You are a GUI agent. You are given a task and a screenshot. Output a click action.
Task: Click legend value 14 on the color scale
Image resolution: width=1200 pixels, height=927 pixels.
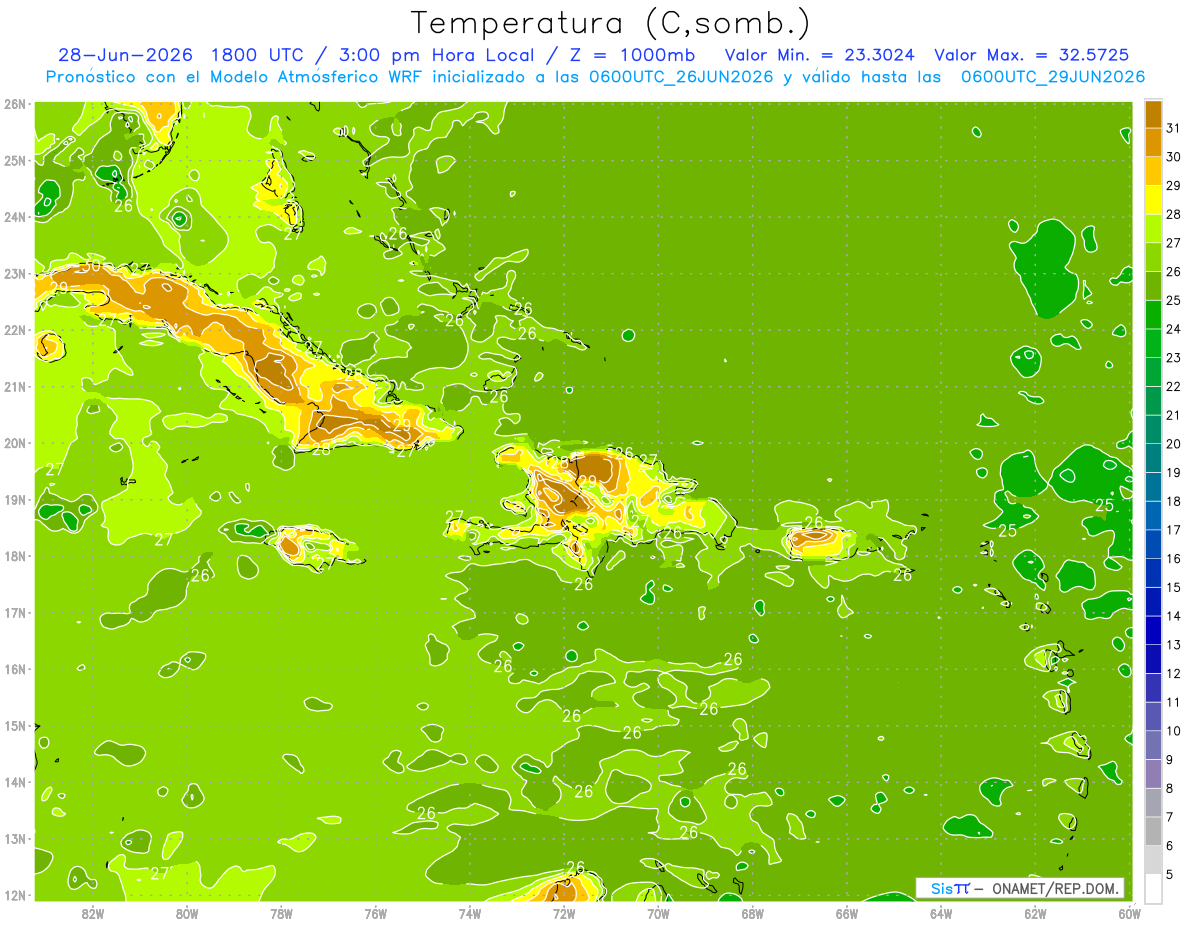click(x=1174, y=616)
